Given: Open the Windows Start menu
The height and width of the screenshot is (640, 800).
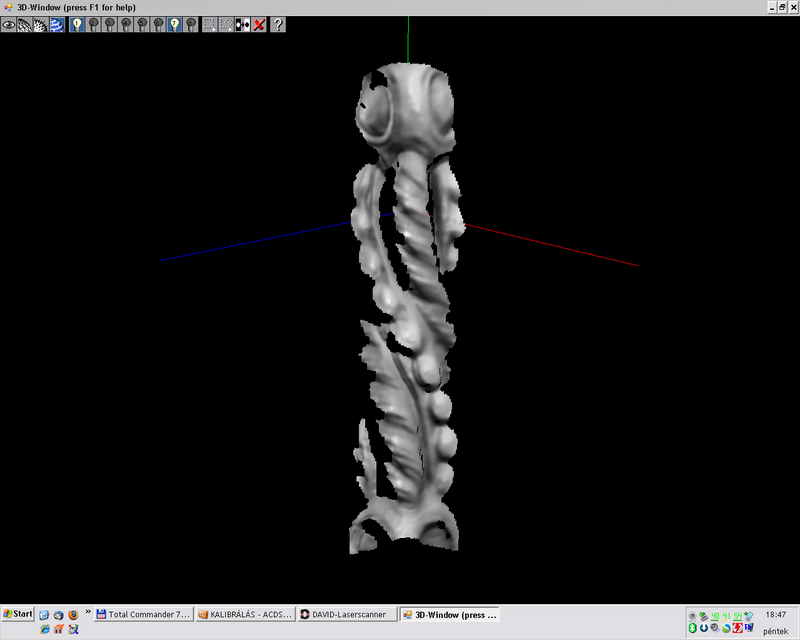Looking at the screenshot, I should pos(18,614).
